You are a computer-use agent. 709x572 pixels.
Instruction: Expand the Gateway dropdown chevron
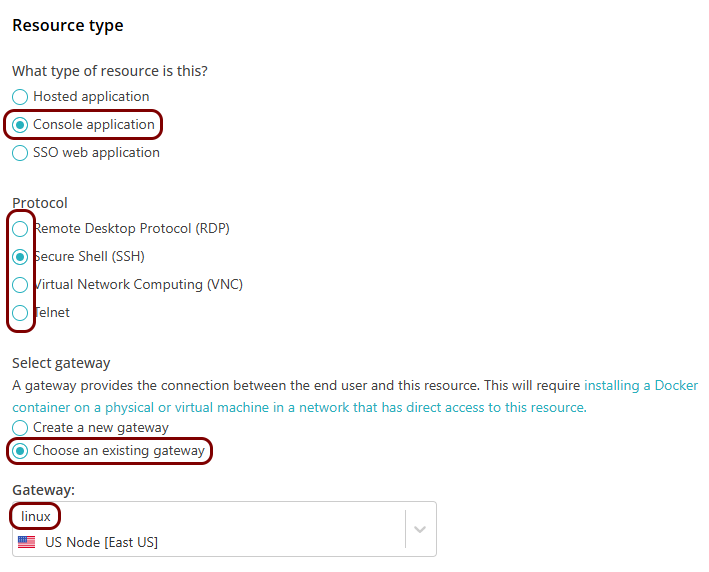(420, 529)
